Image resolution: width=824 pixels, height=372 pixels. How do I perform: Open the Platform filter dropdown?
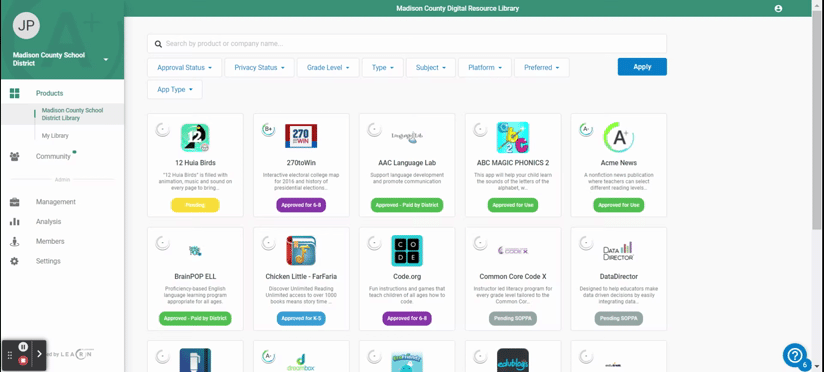485,68
